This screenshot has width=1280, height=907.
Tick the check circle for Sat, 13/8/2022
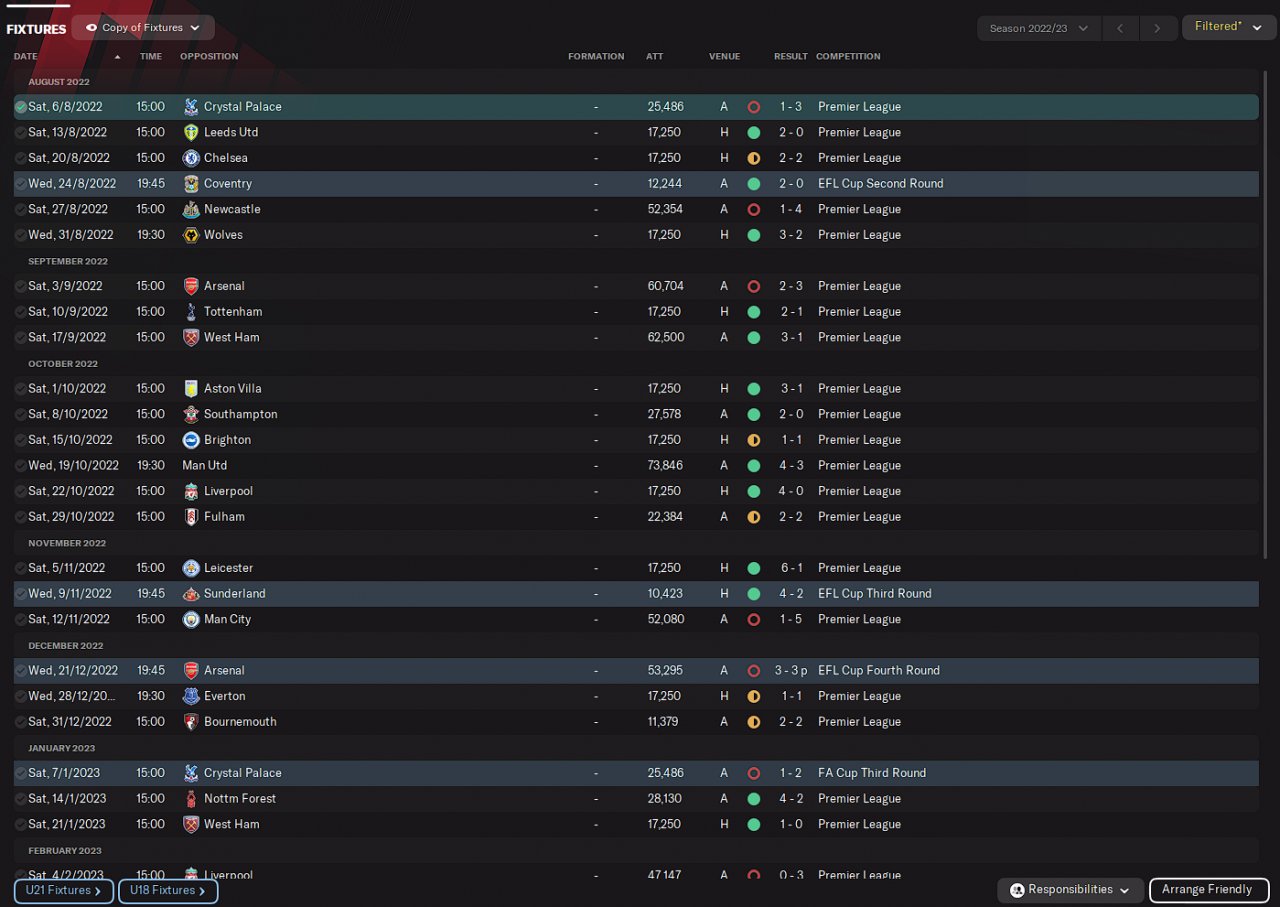tap(21, 132)
